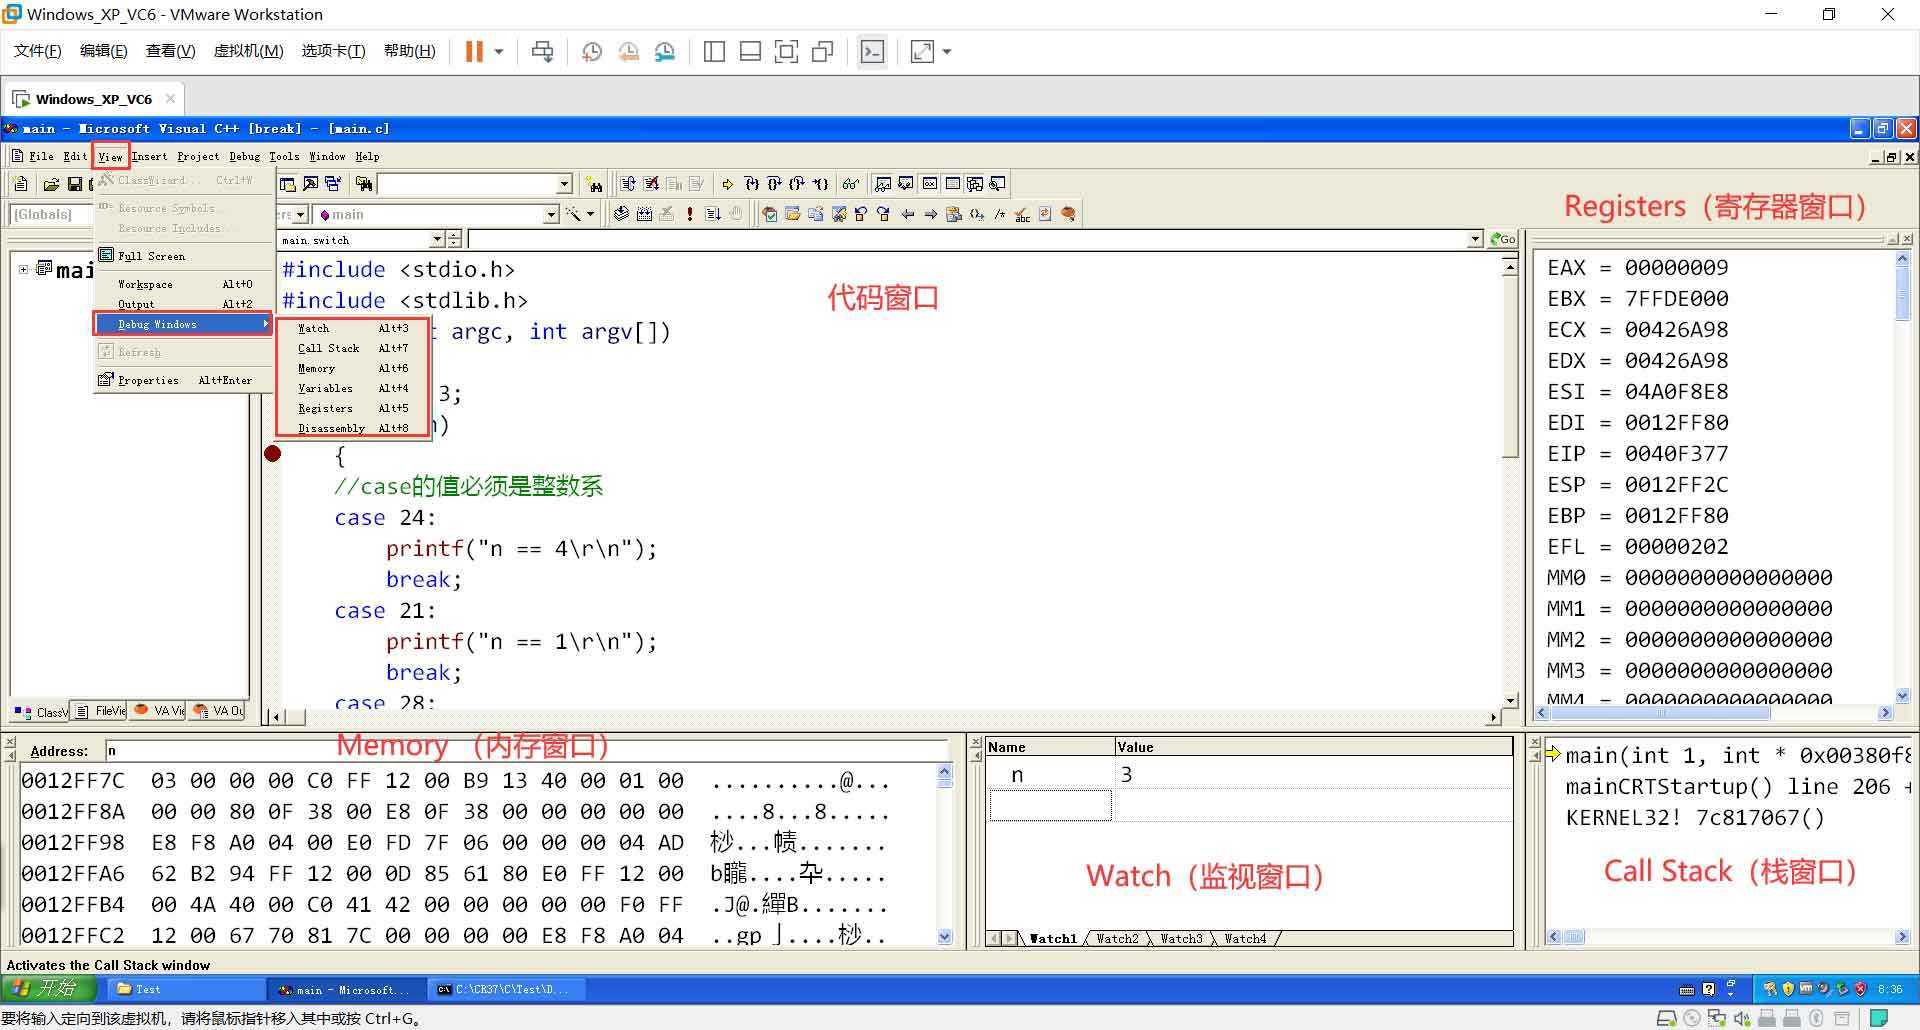1920x1030 pixels.
Task: Click the red exclamation Execute Program icon
Action: click(690, 214)
